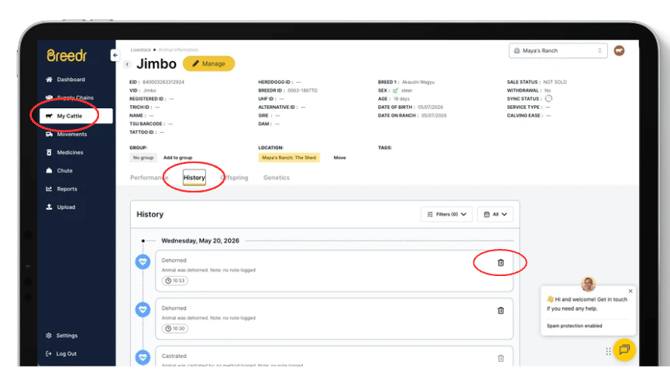Image resolution: width=670 pixels, height=375 pixels.
Task: Click the Move link
Action: 340,158
